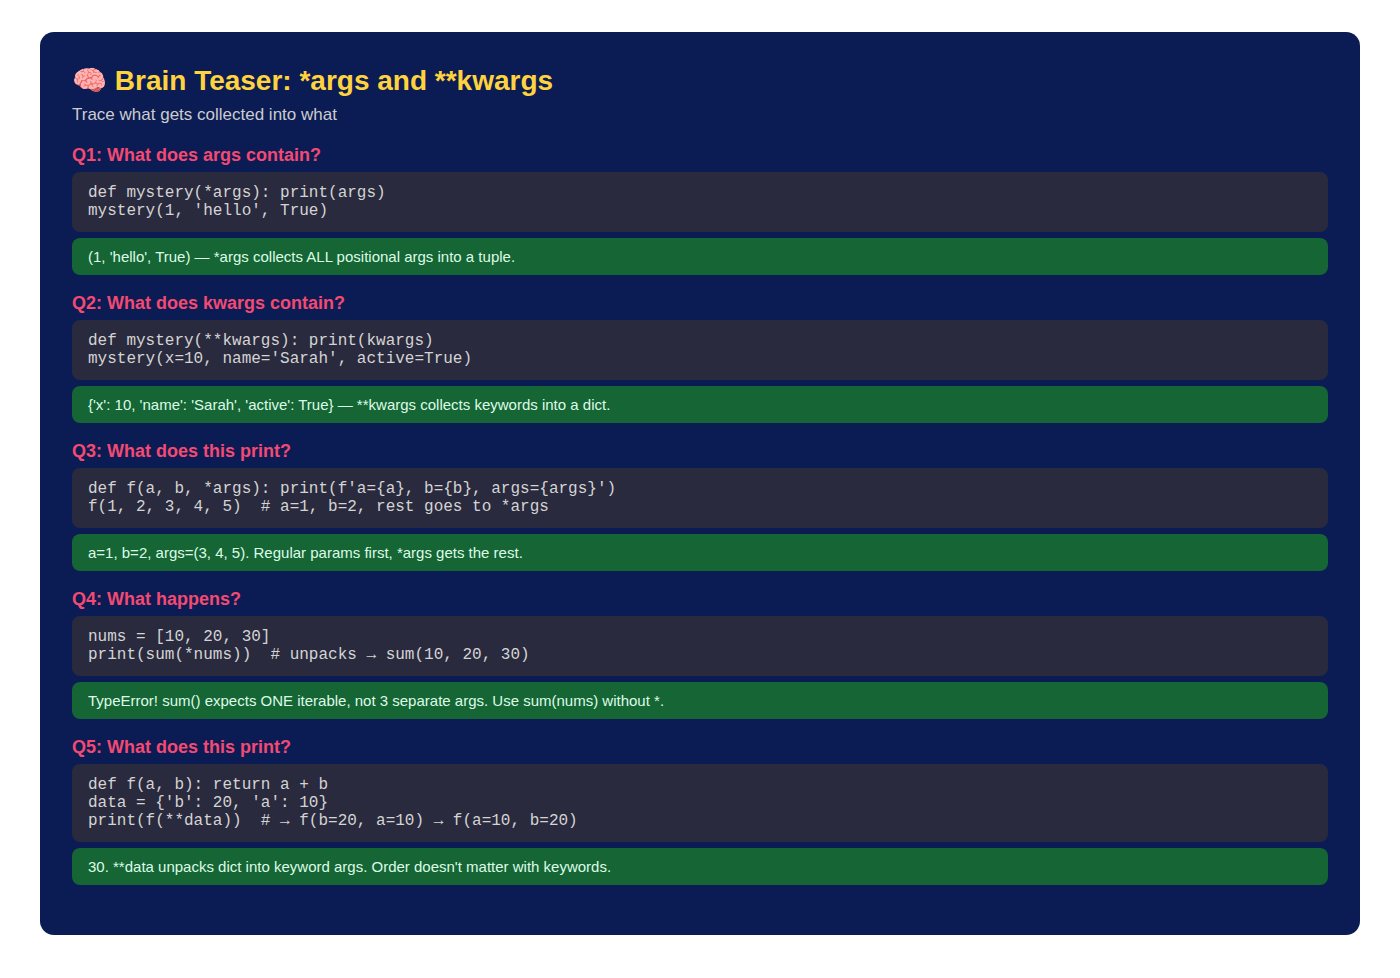Click heading "Q3: What does this print?"
This screenshot has width=1400, height=978.
181,451
